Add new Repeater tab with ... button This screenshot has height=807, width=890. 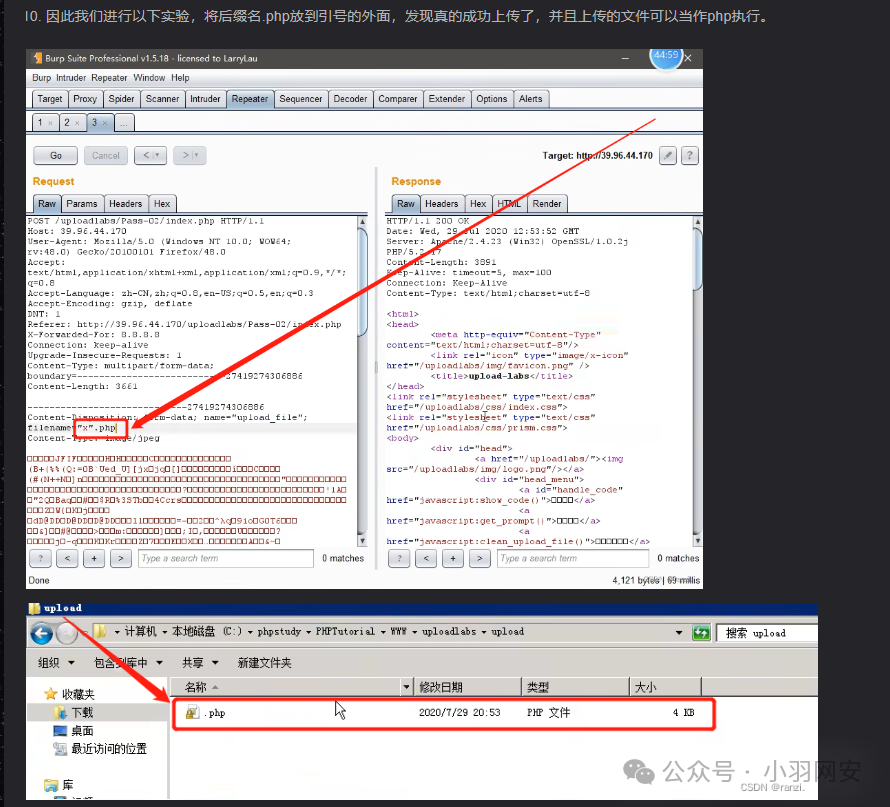click(124, 123)
